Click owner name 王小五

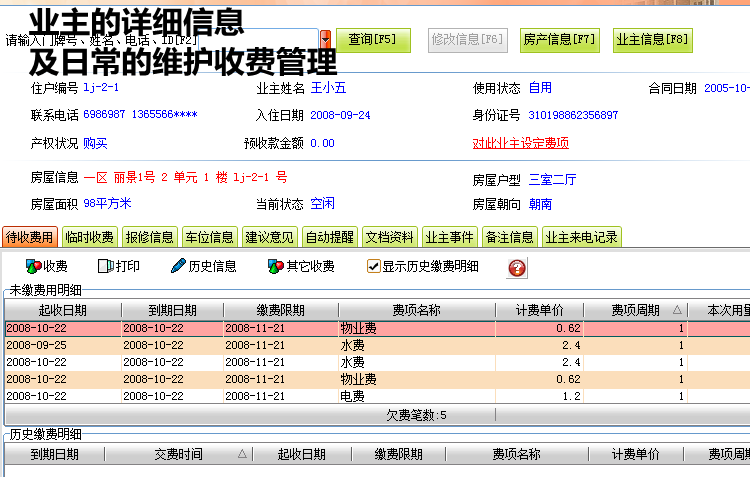click(x=328, y=88)
